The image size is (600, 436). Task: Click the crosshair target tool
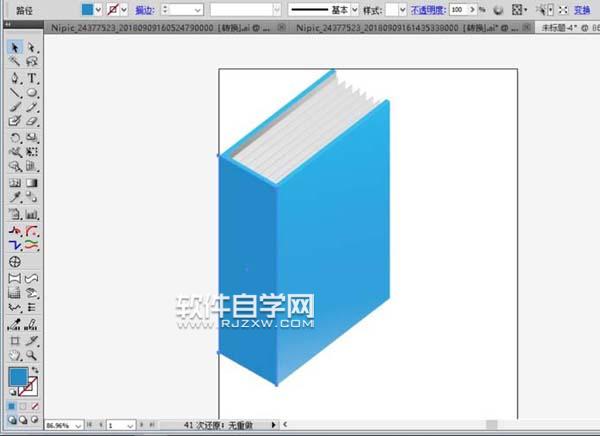point(15,262)
